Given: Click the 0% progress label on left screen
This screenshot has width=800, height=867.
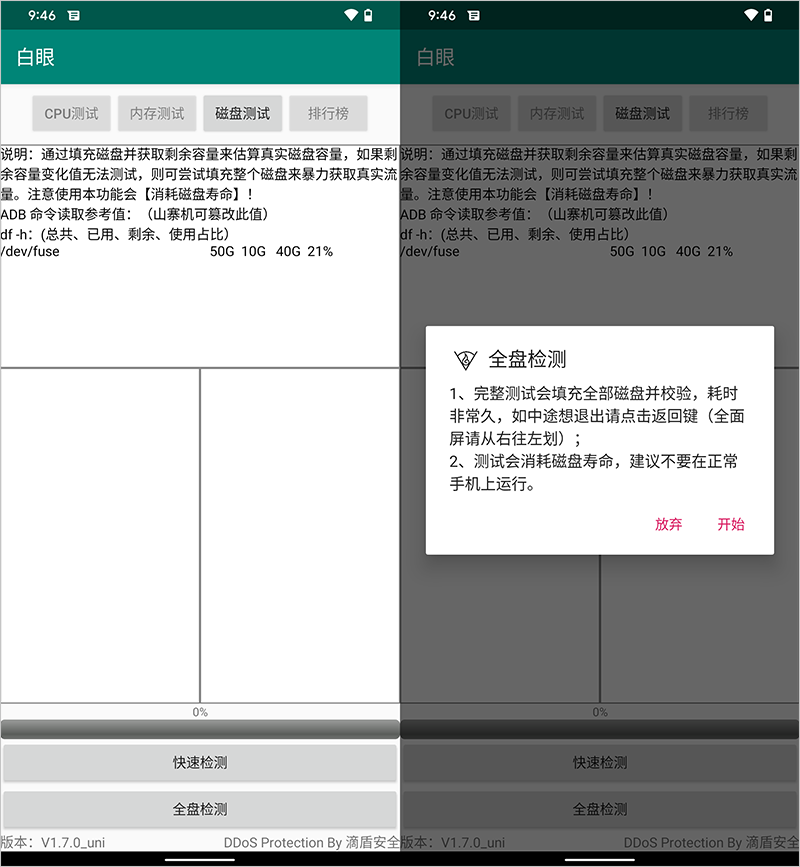Looking at the screenshot, I should (200, 712).
